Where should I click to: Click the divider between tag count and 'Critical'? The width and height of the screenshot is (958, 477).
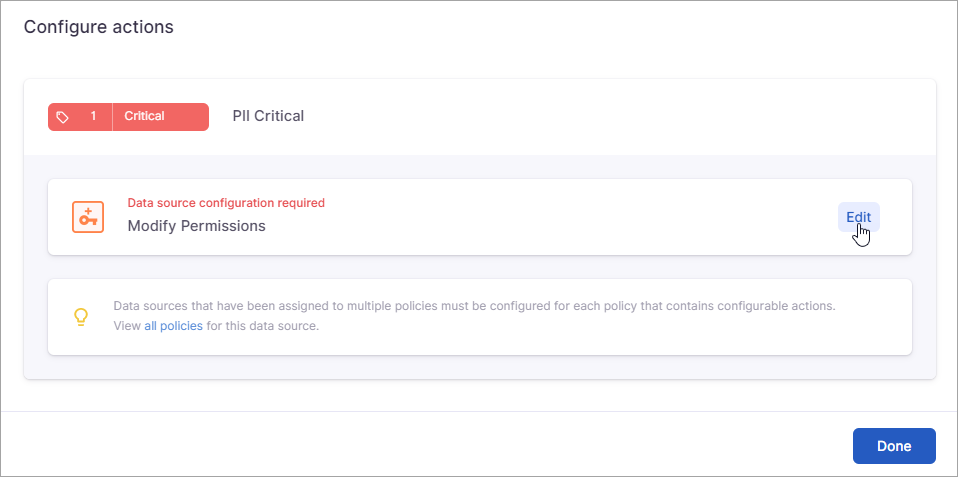[112, 117]
